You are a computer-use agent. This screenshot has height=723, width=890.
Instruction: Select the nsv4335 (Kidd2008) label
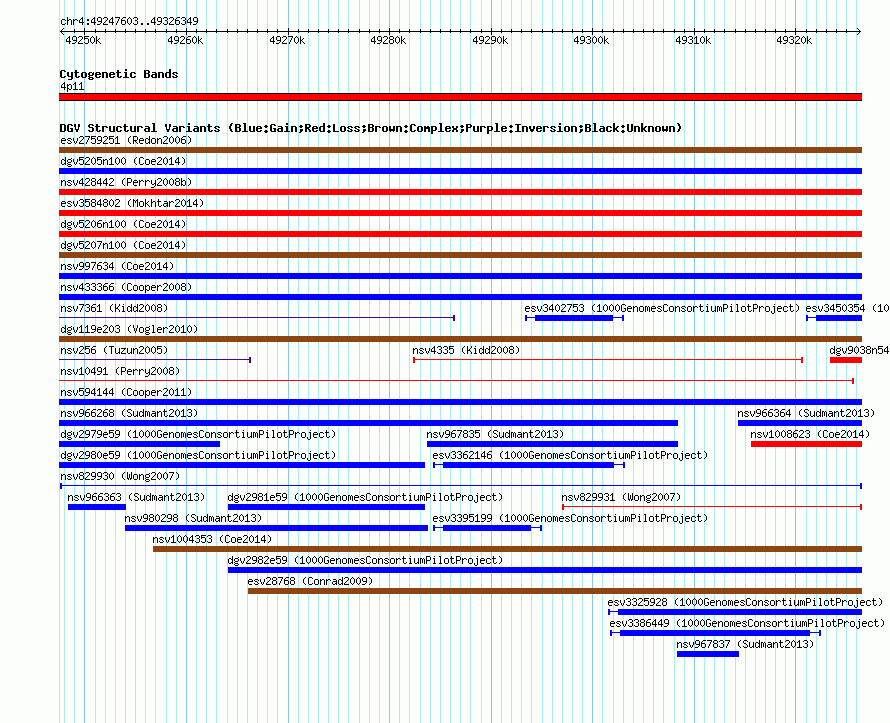[466, 350]
